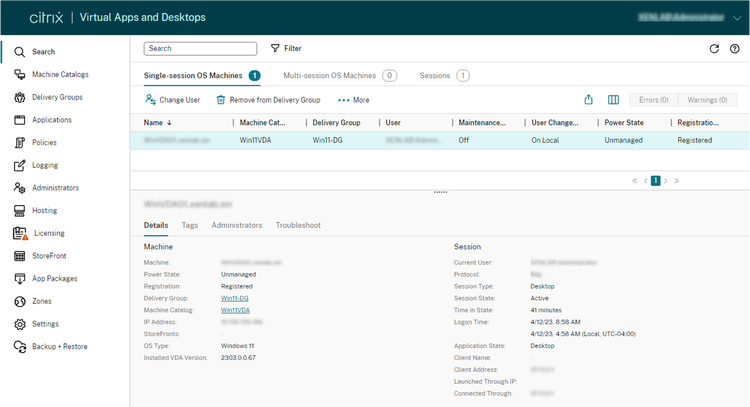Open the More actions ellipsis

coord(353,100)
